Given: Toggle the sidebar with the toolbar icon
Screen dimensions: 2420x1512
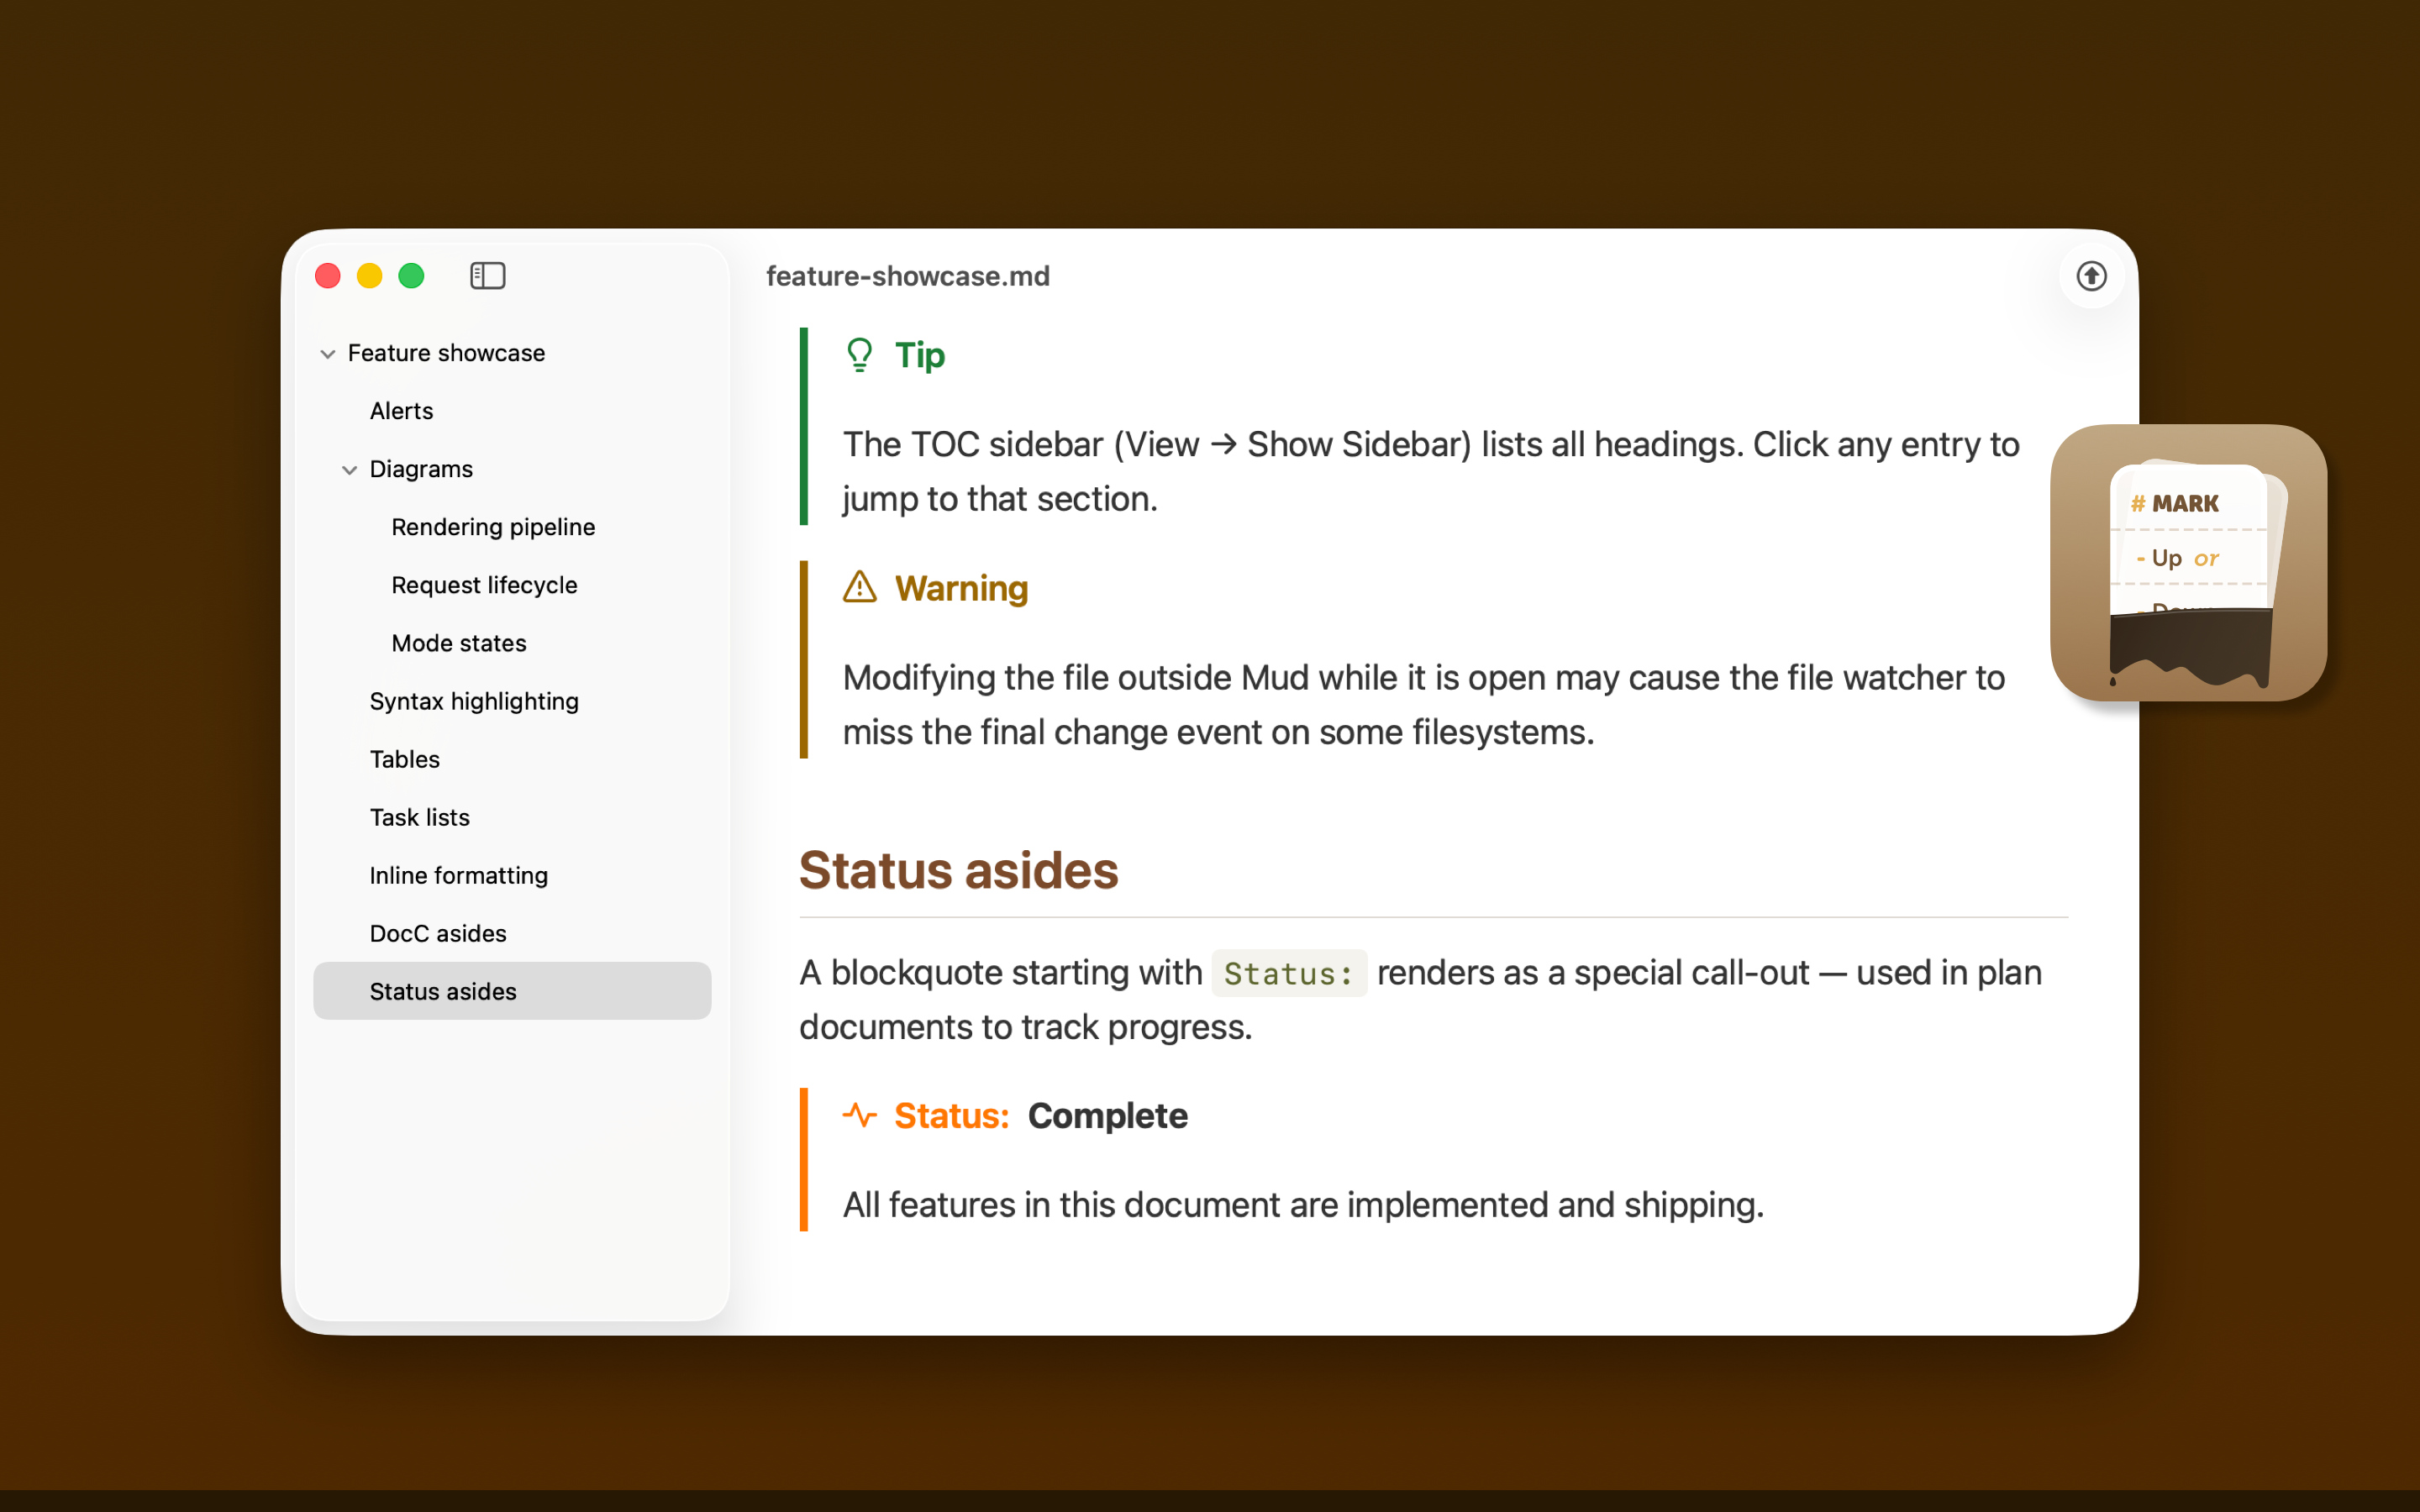Looking at the screenshot, I should pos(487,275).
